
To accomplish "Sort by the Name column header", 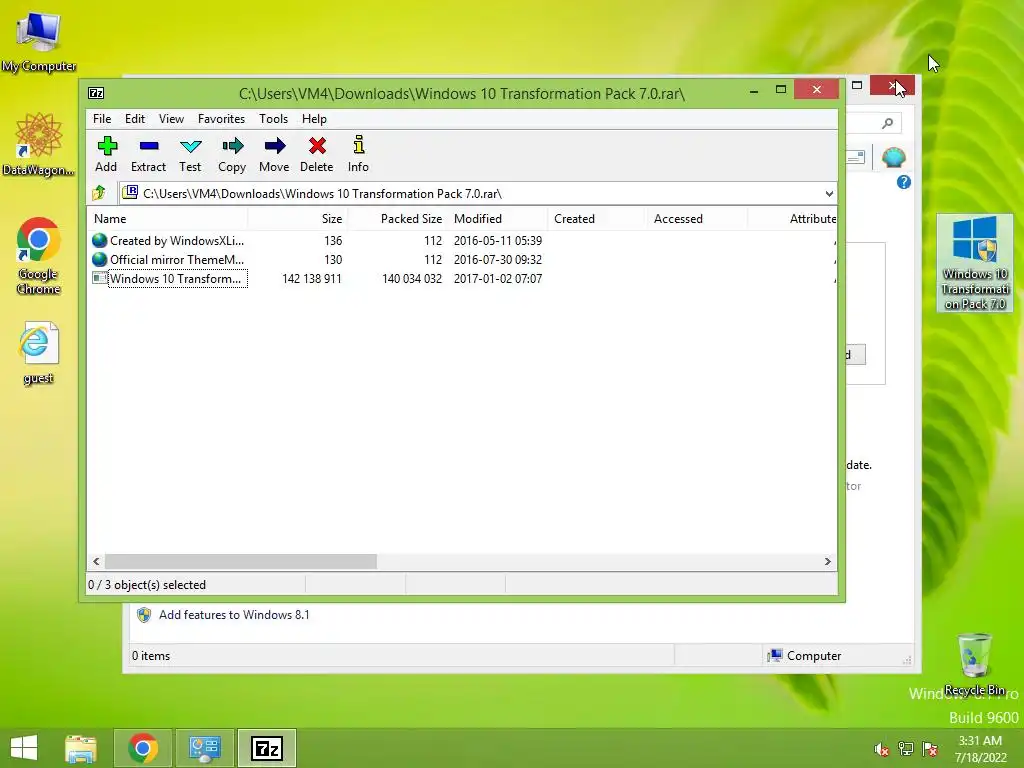I will click(x=168, y=219).
